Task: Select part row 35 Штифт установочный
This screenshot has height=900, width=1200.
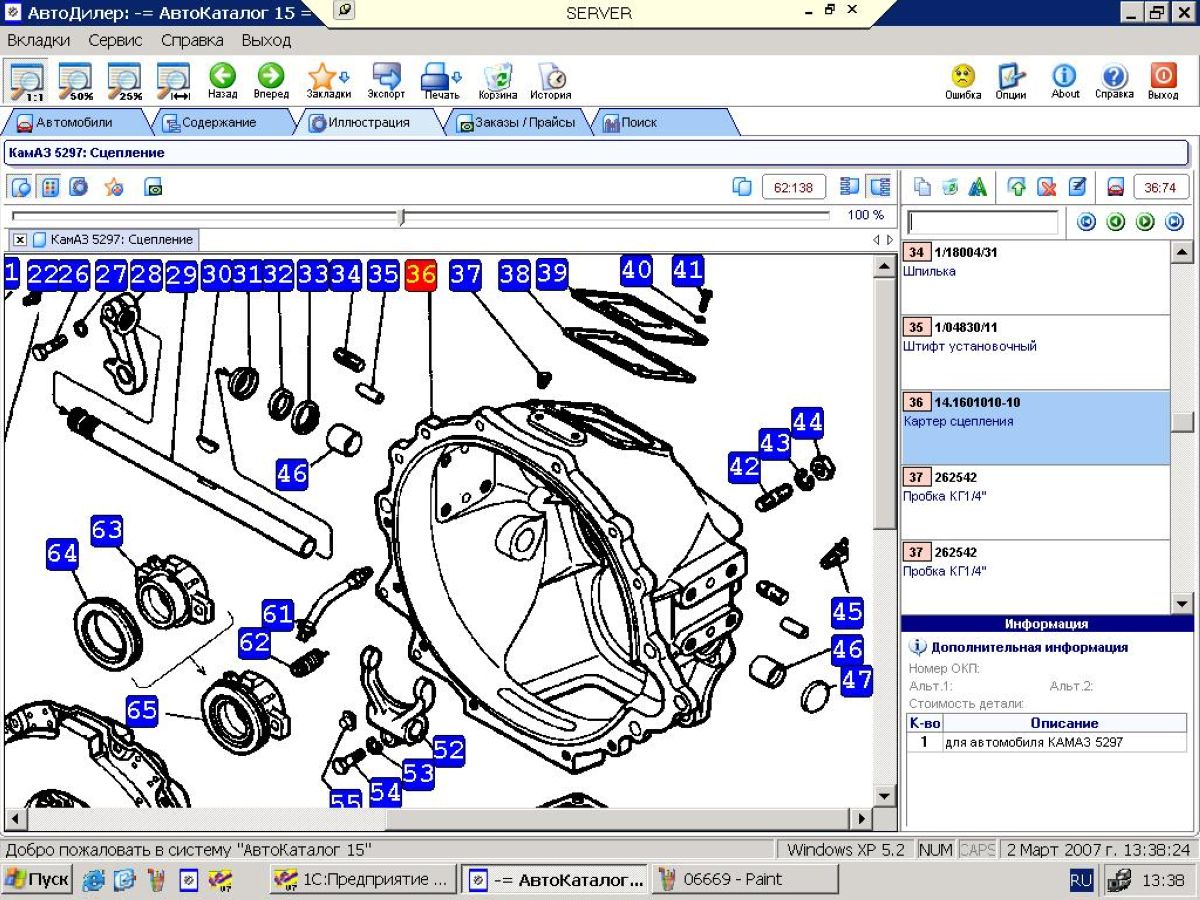Action: tap(1035, 352)
